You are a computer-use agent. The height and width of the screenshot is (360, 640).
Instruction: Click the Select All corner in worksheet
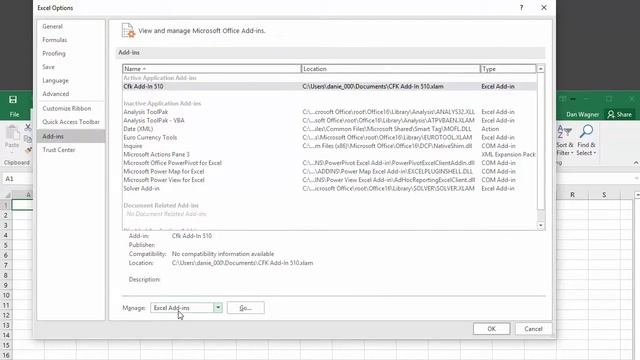(x=7, y=195)
